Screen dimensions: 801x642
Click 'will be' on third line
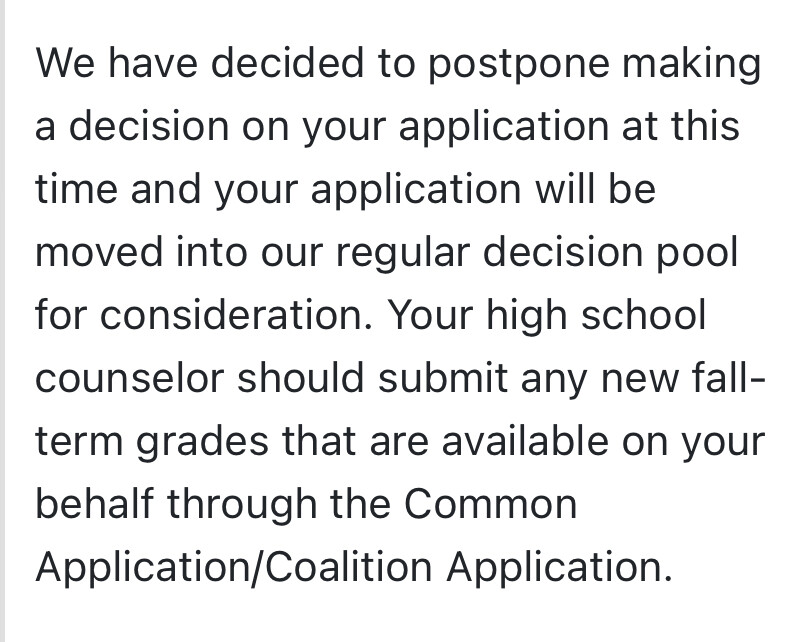[x=596, y=189]
